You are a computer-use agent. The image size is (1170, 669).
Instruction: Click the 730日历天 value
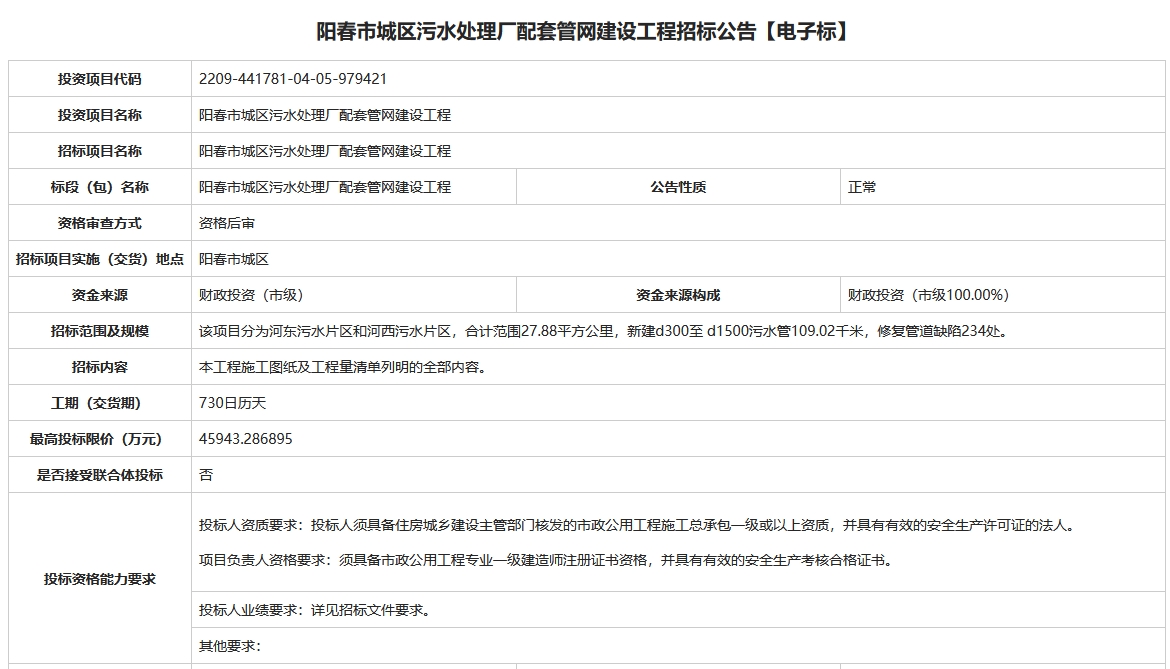coord(233,403)
